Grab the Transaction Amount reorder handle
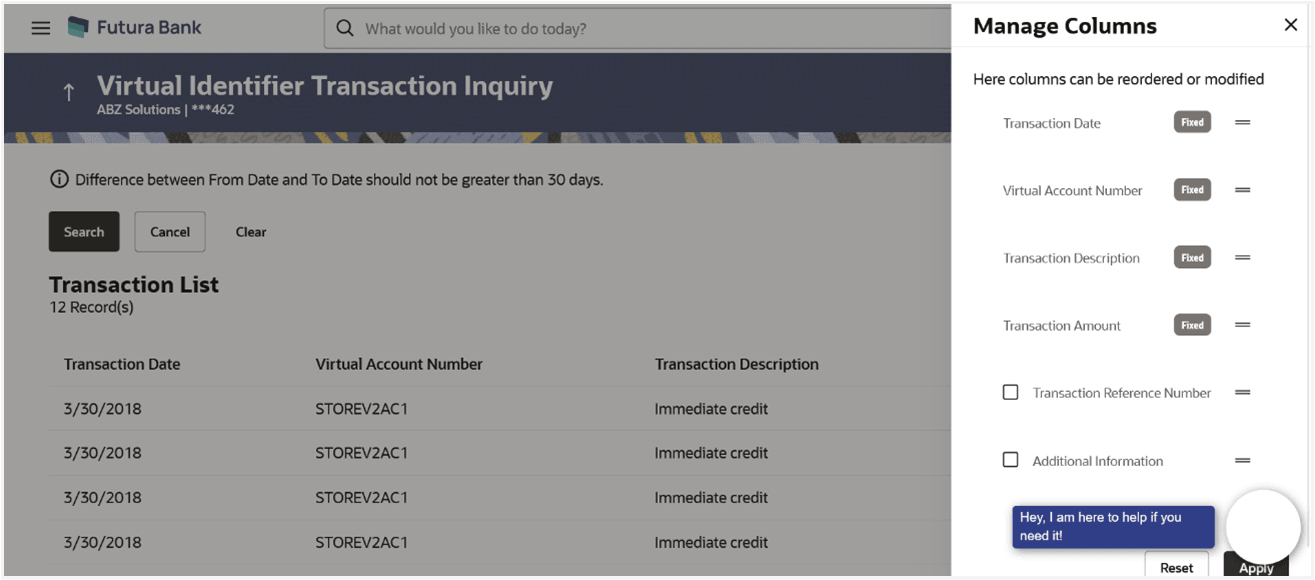This screenshot has width=1315, height=580. (x=1242, y=325)
